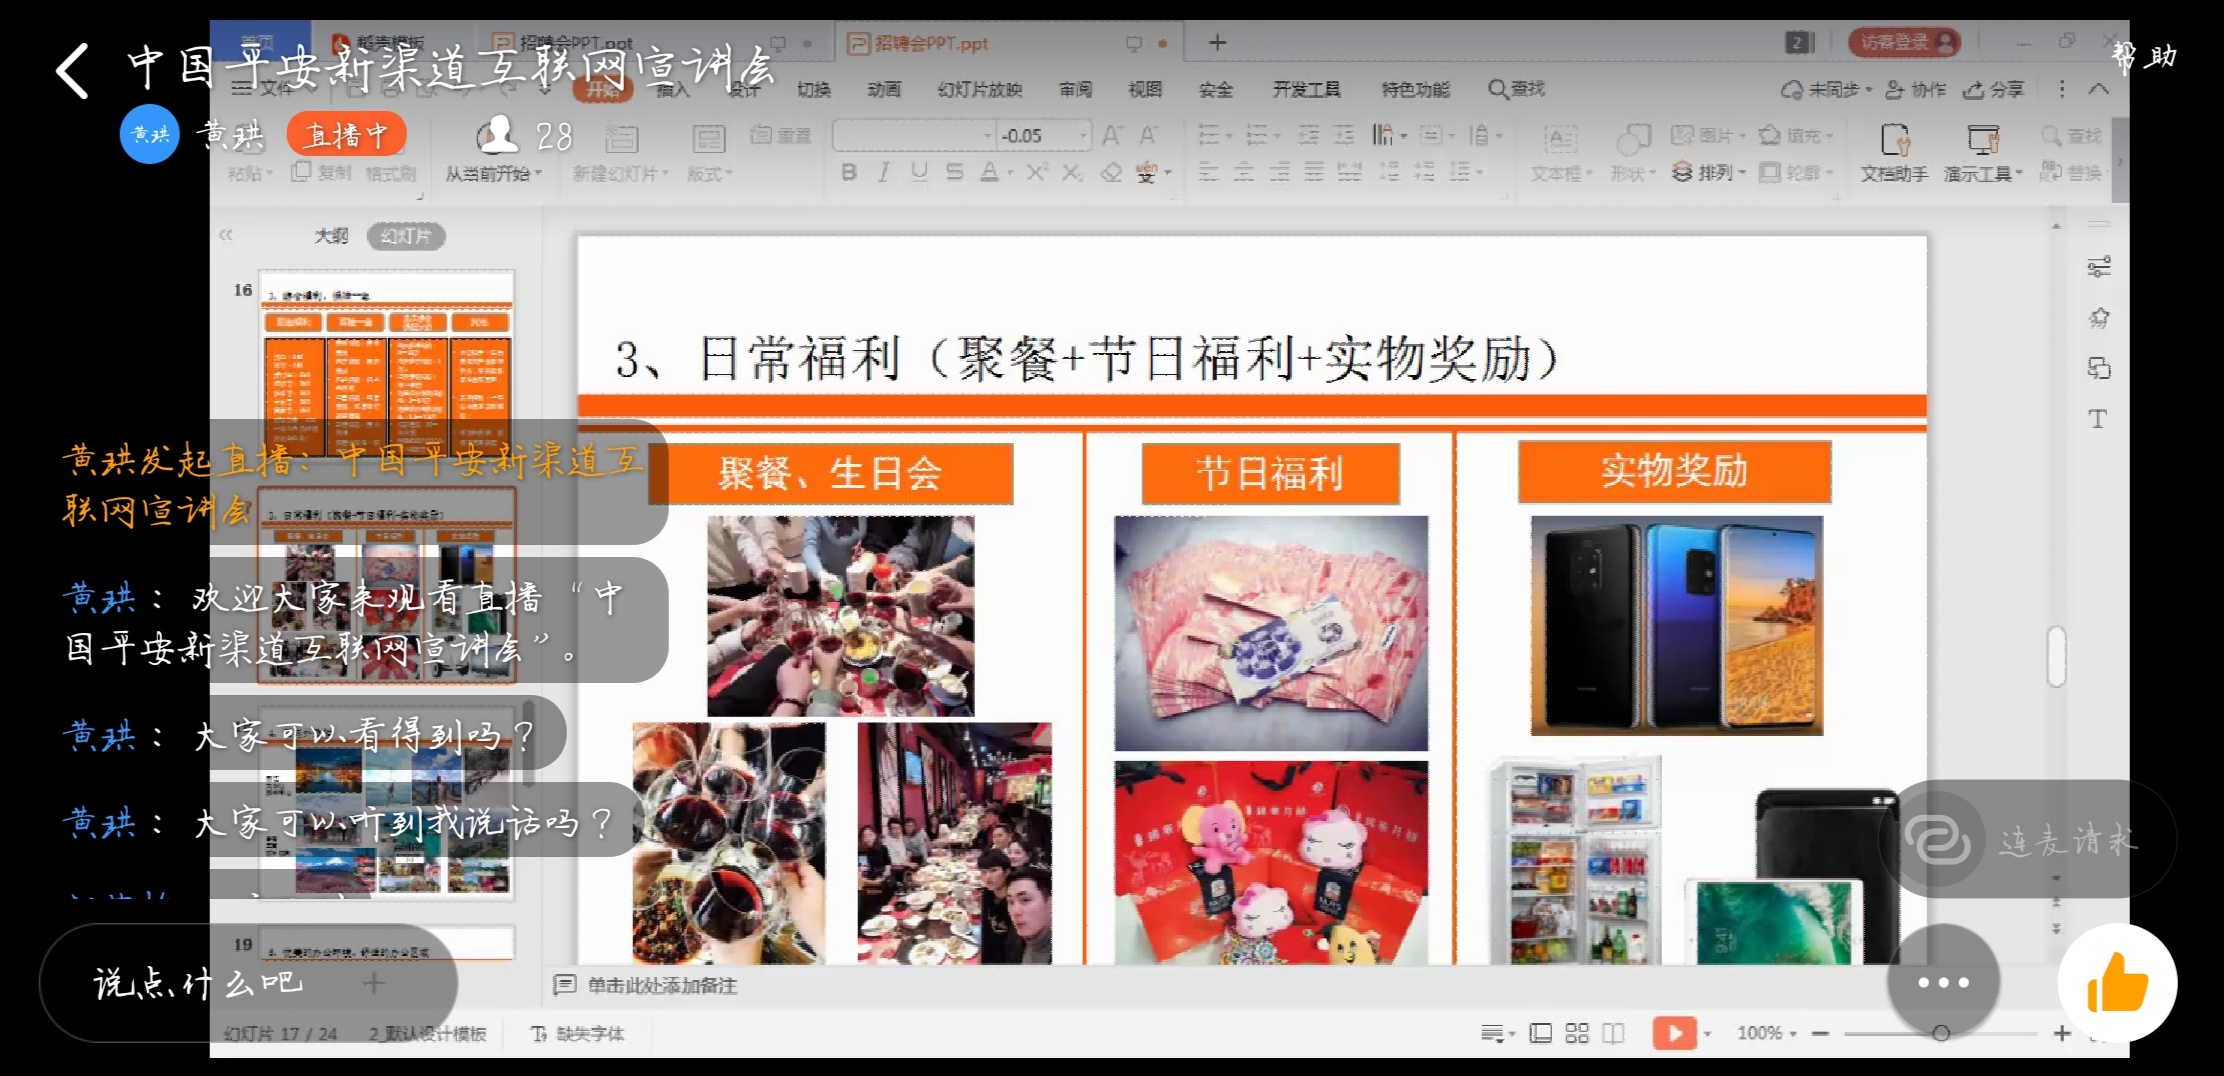Click the increase font size icon

(x=1112, y=135)
